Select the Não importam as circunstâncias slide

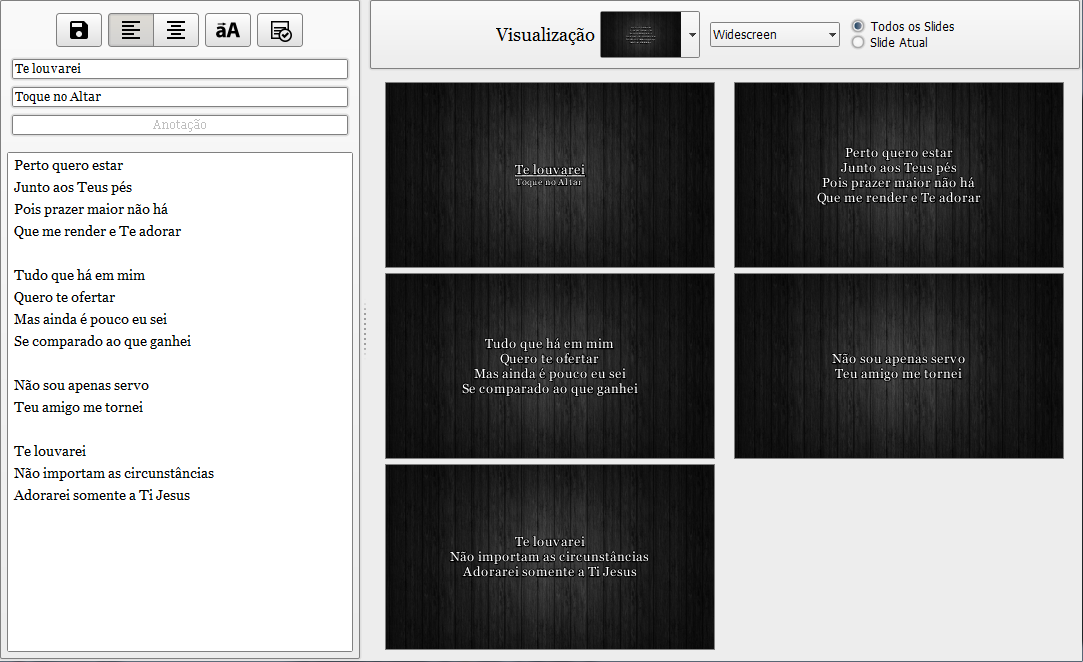coord(550,557)
